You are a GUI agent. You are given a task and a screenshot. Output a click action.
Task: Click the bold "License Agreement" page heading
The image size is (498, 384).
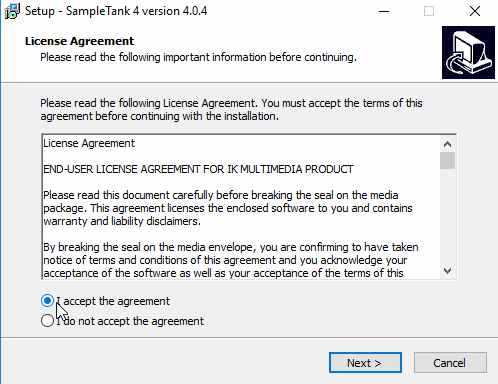(79, 41)
